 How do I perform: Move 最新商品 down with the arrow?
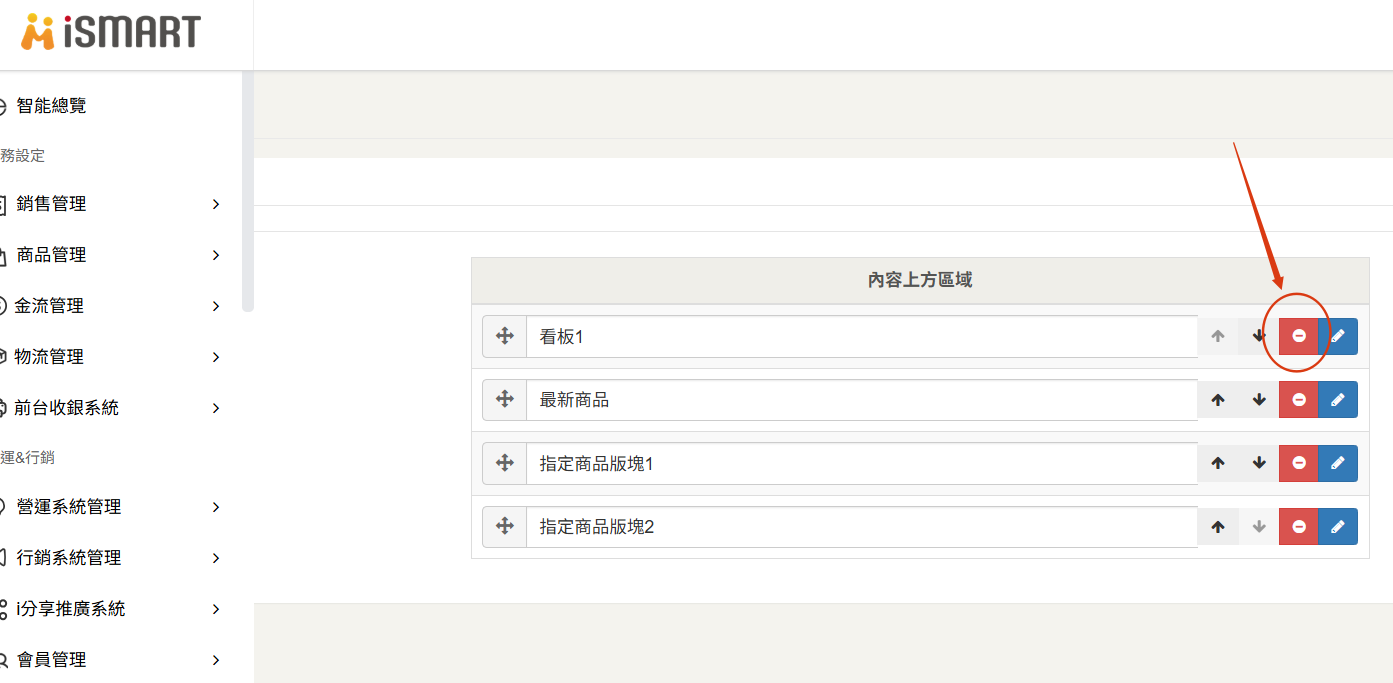pos(1259,400)
